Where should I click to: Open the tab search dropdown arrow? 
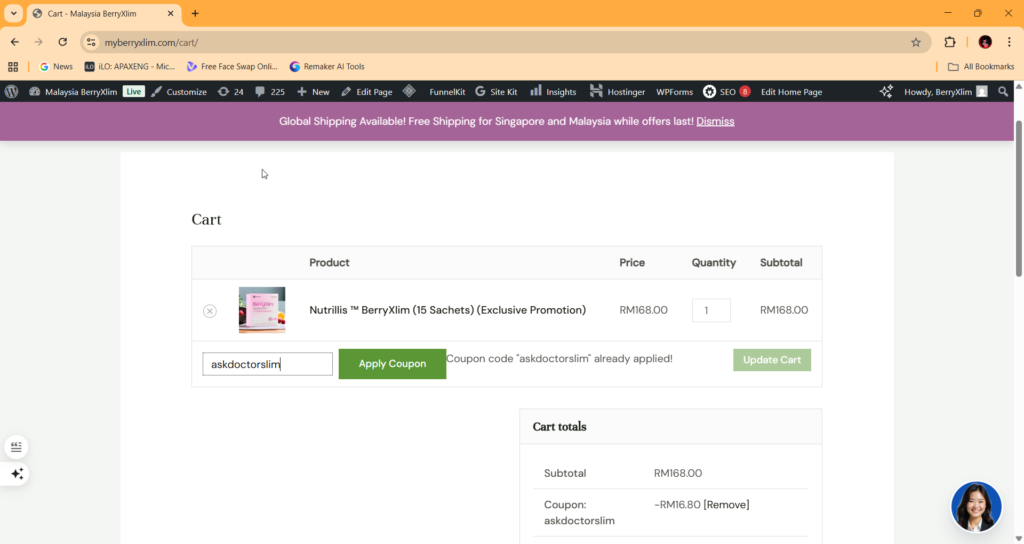14,13
